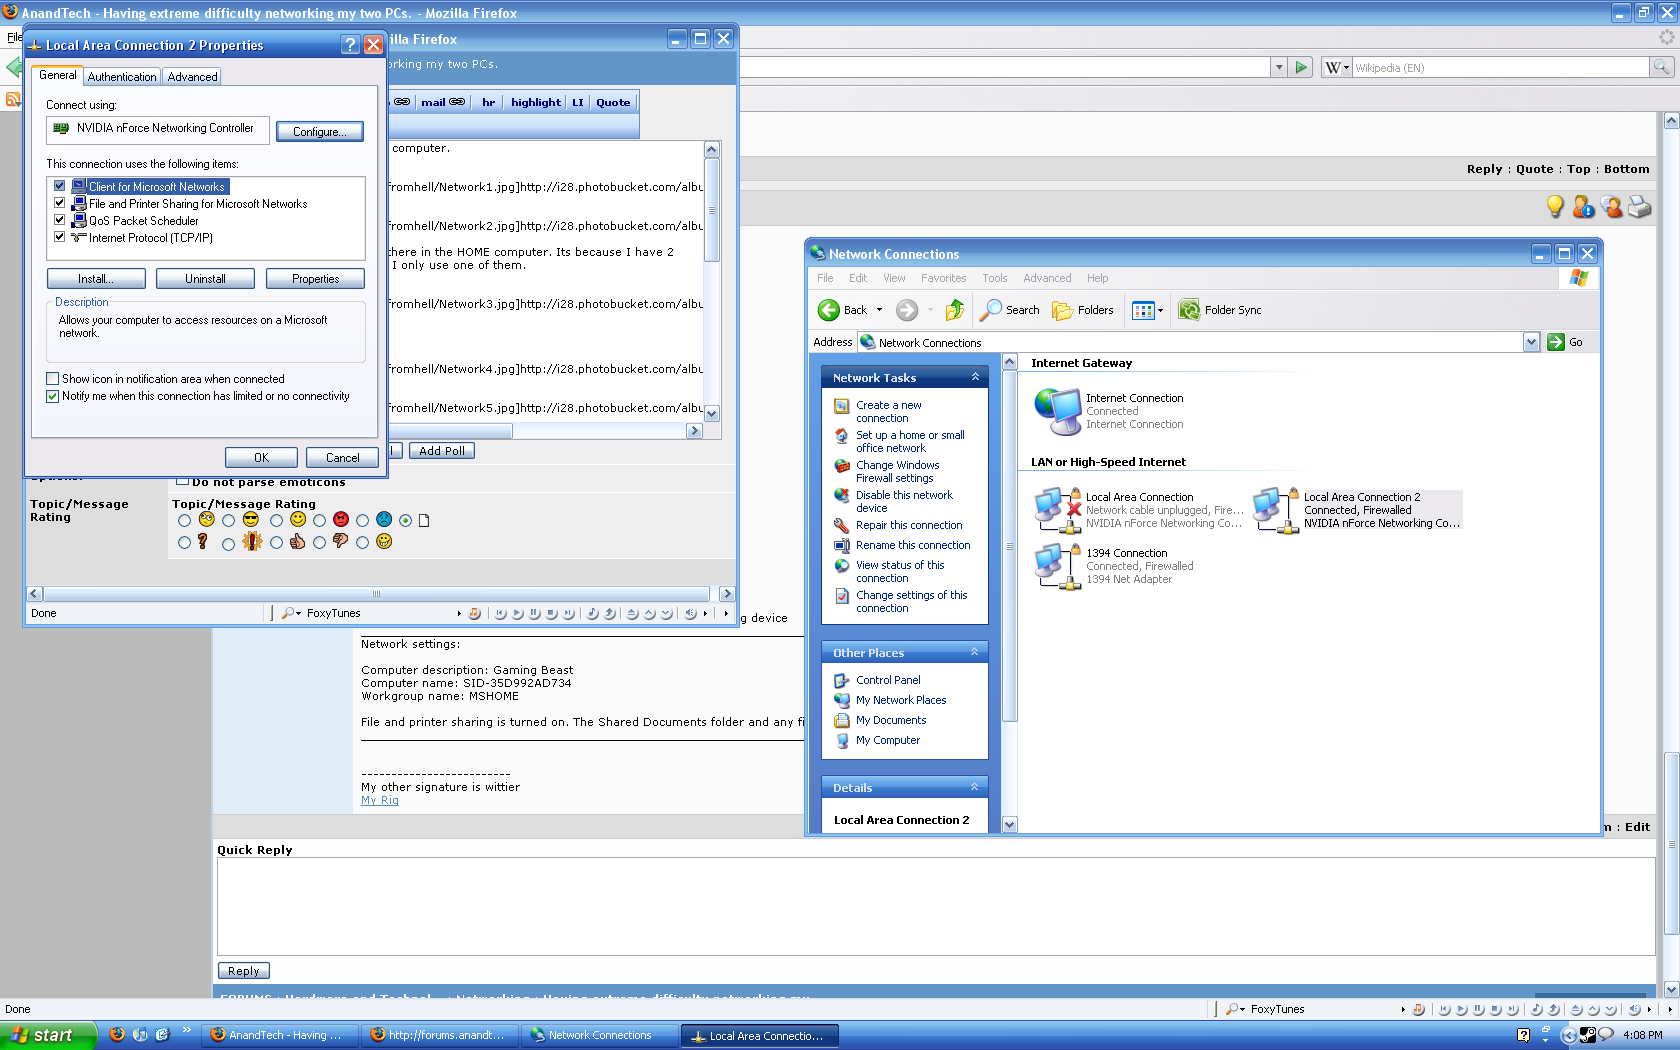Screen dimensions: 1680x1050
Task: Click Repair this connection link
Action: click(x=908, y=525)
